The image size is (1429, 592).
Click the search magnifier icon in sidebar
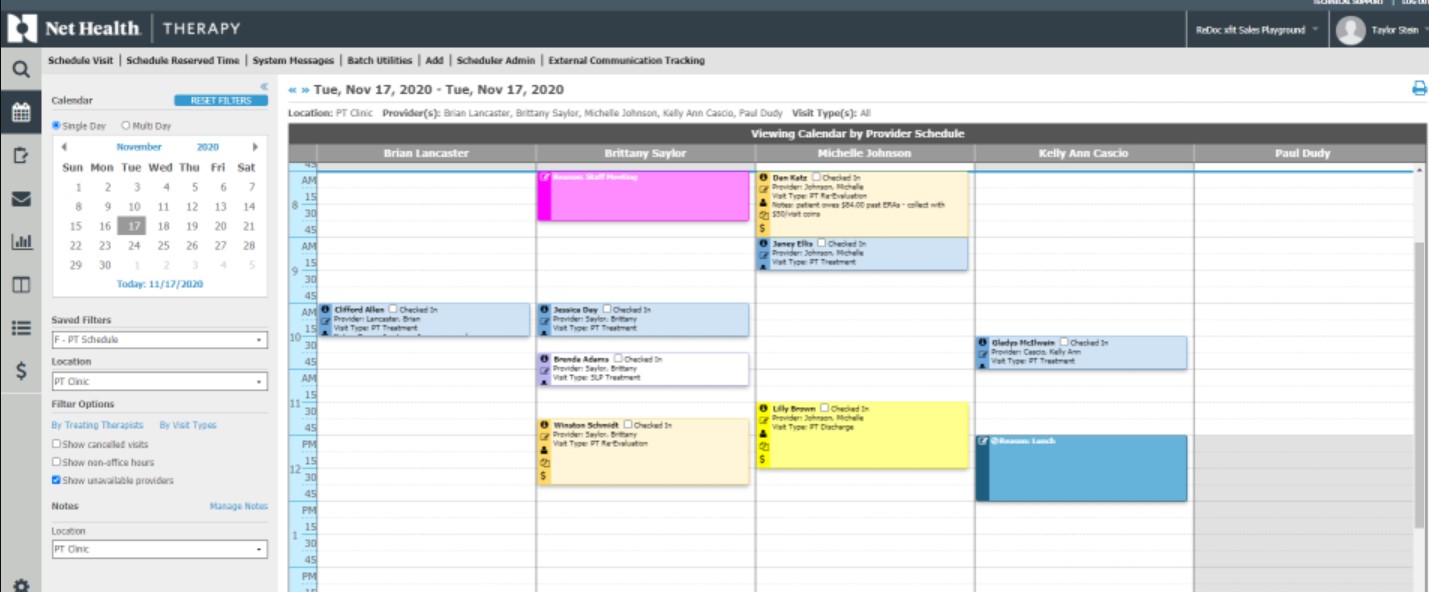pos(20,70)
